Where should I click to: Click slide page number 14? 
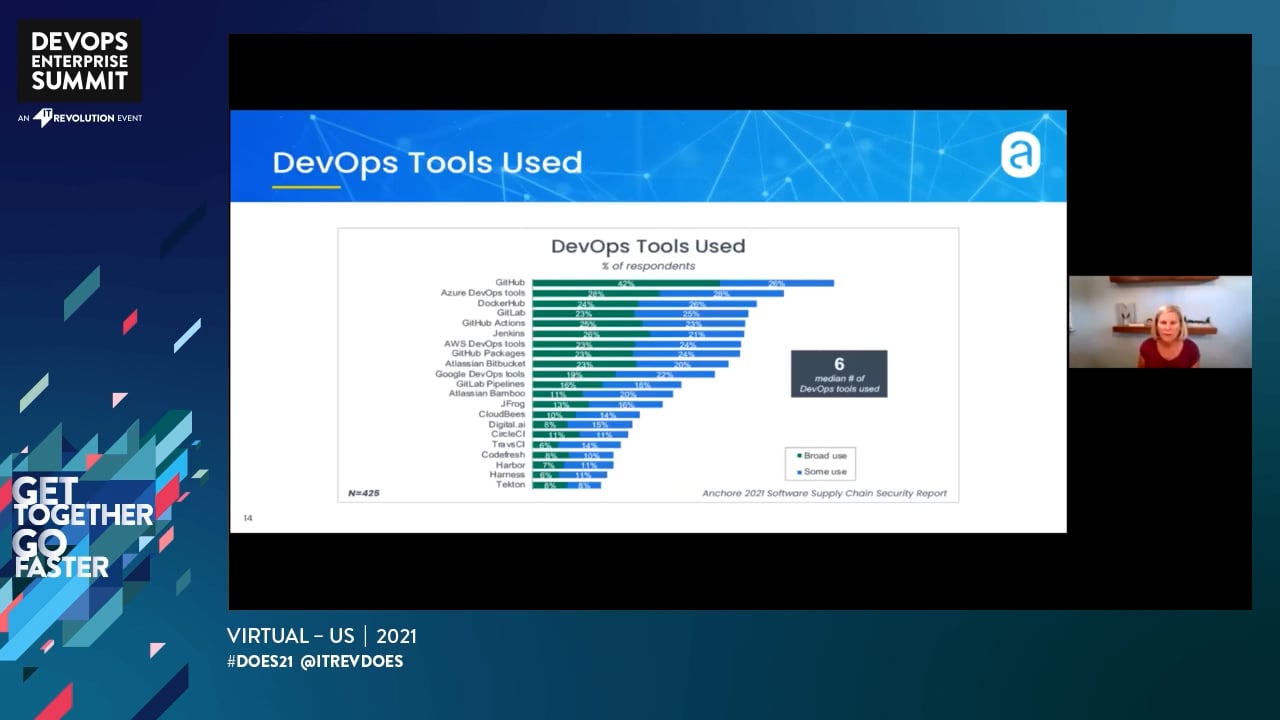click(248, 518)
